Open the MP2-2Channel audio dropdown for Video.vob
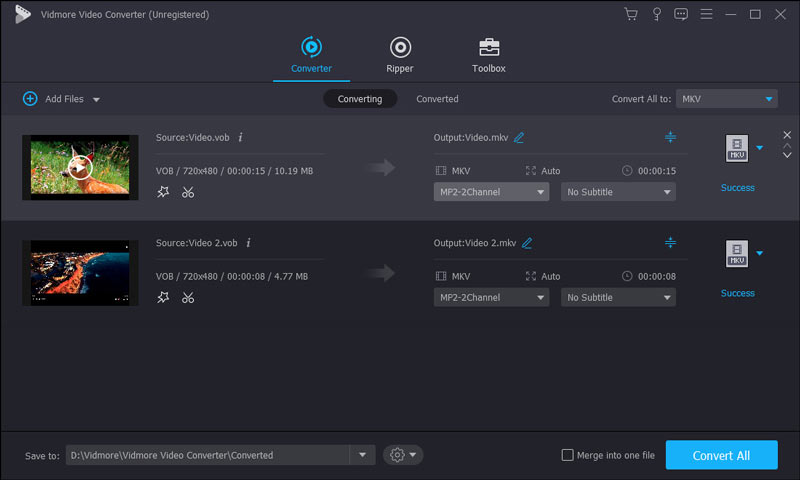 point(490,192)
